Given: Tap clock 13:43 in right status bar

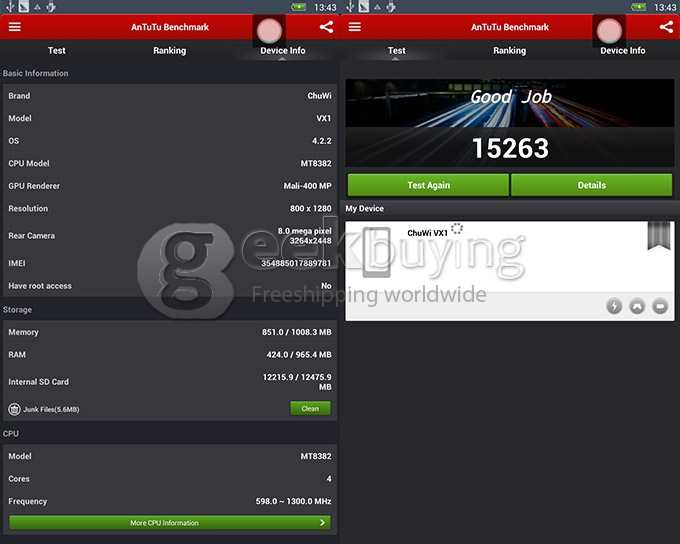Looking at the screenshot, I should tap(665, 7).
